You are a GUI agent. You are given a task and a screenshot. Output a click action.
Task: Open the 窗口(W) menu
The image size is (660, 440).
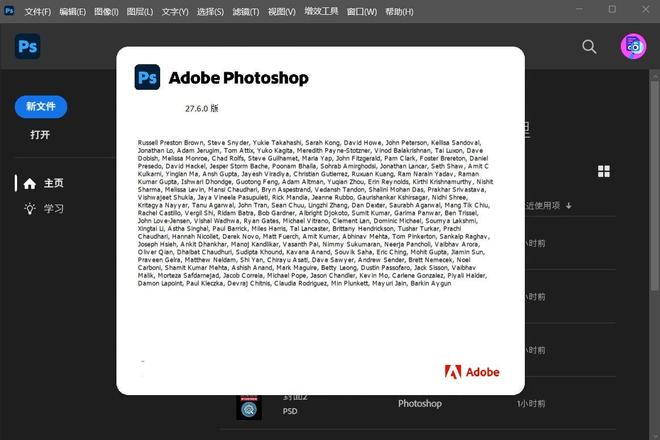pos(362,12)
